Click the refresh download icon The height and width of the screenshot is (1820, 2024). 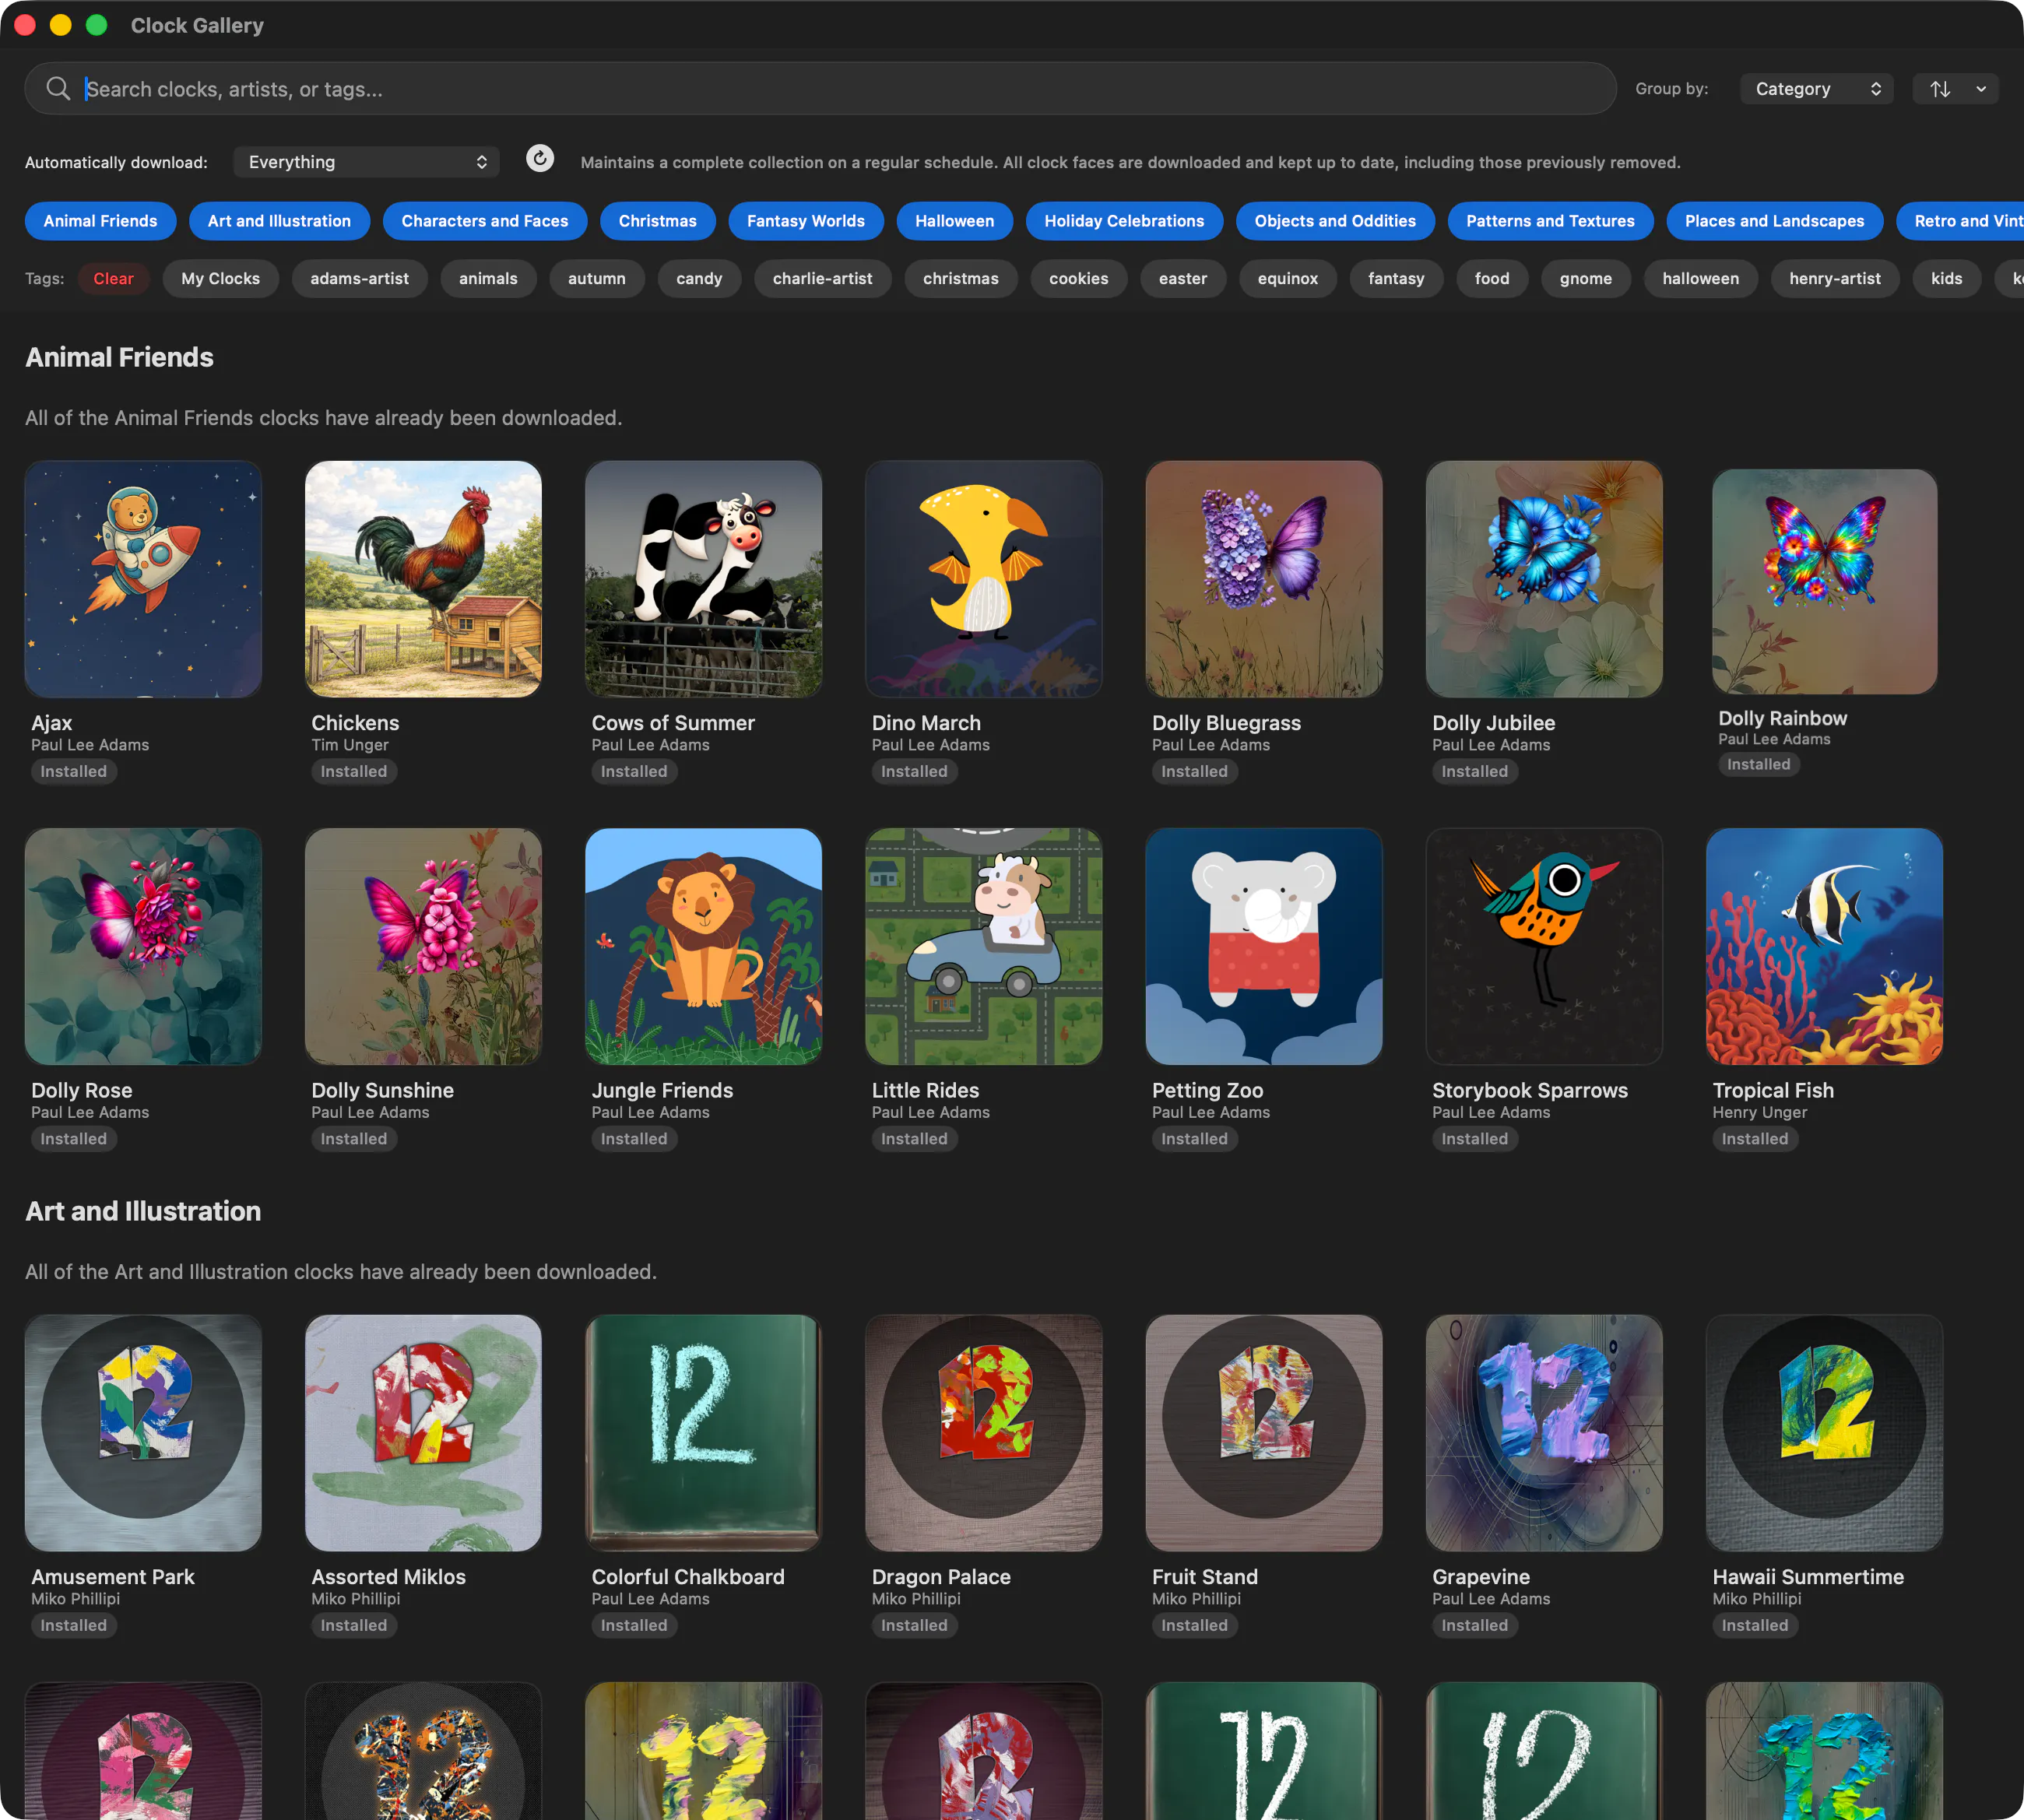coord(540,159)
